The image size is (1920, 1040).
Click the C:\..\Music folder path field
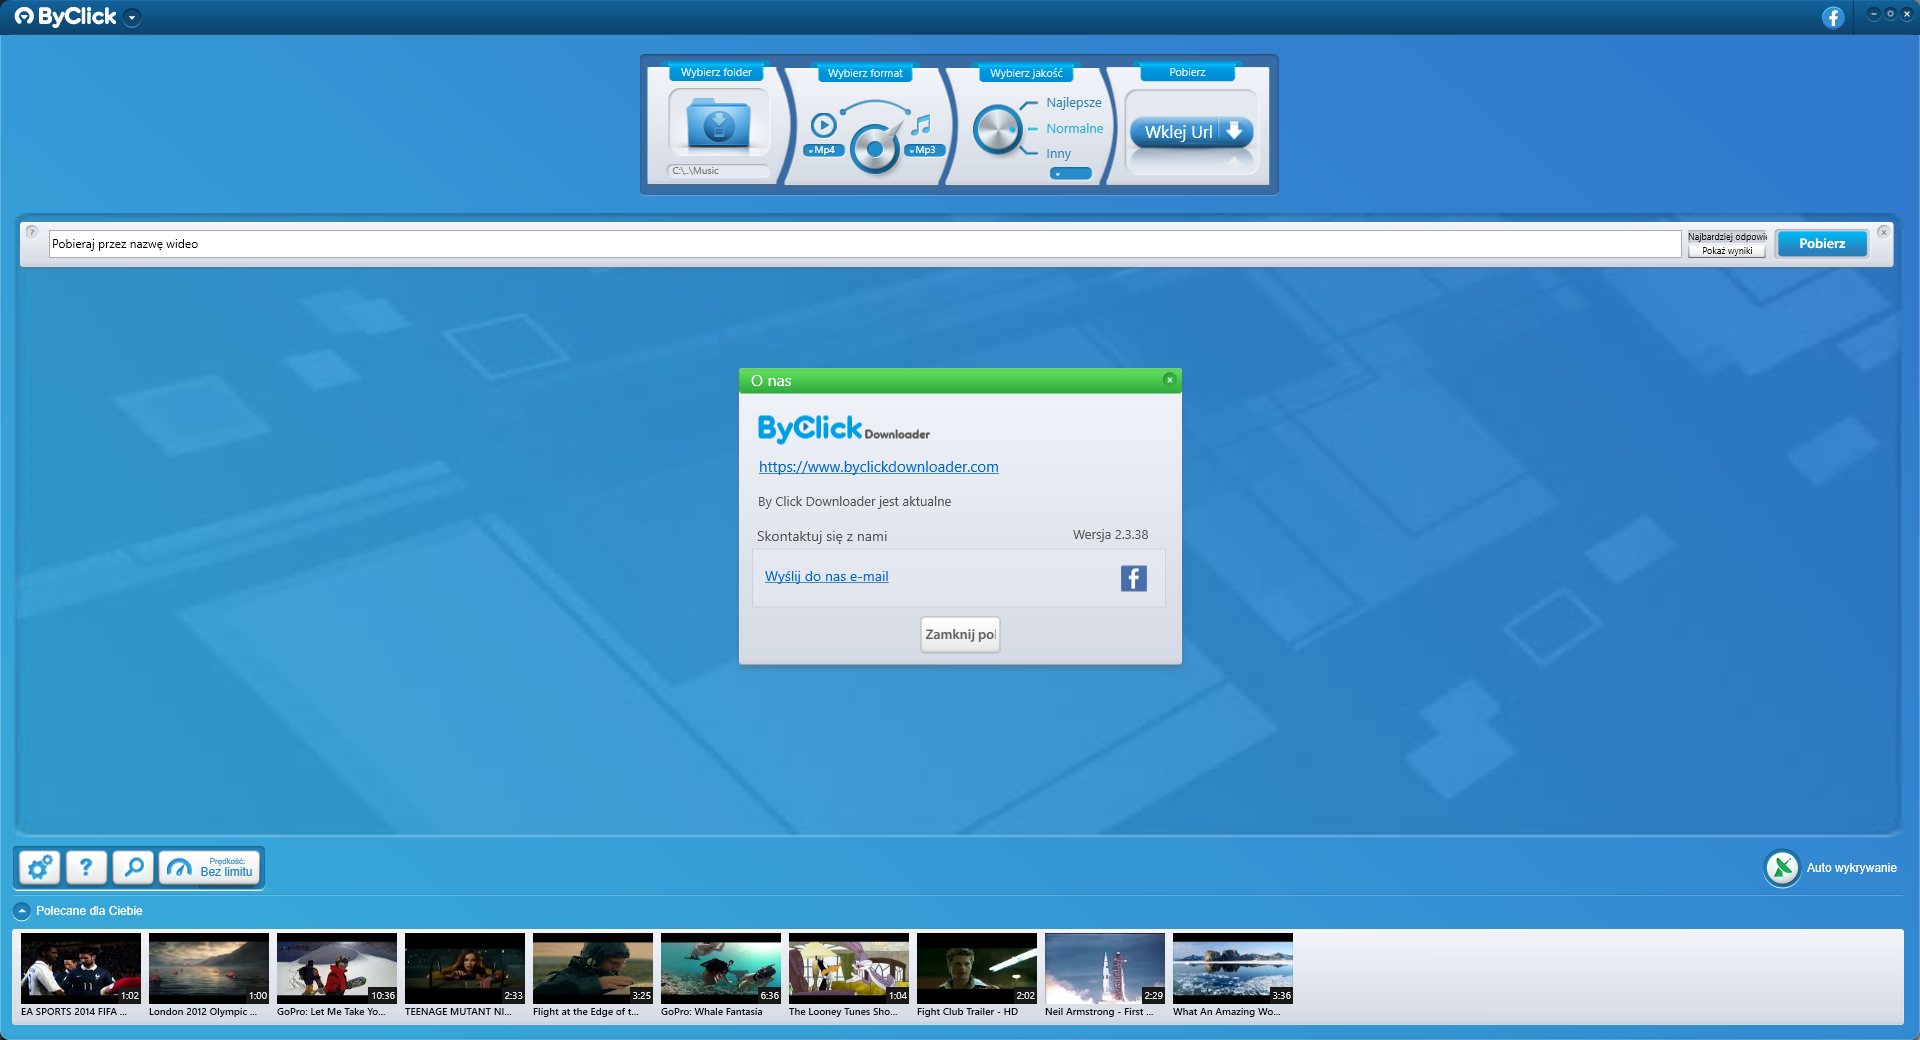pyautogui.click(x=718, y=171)
